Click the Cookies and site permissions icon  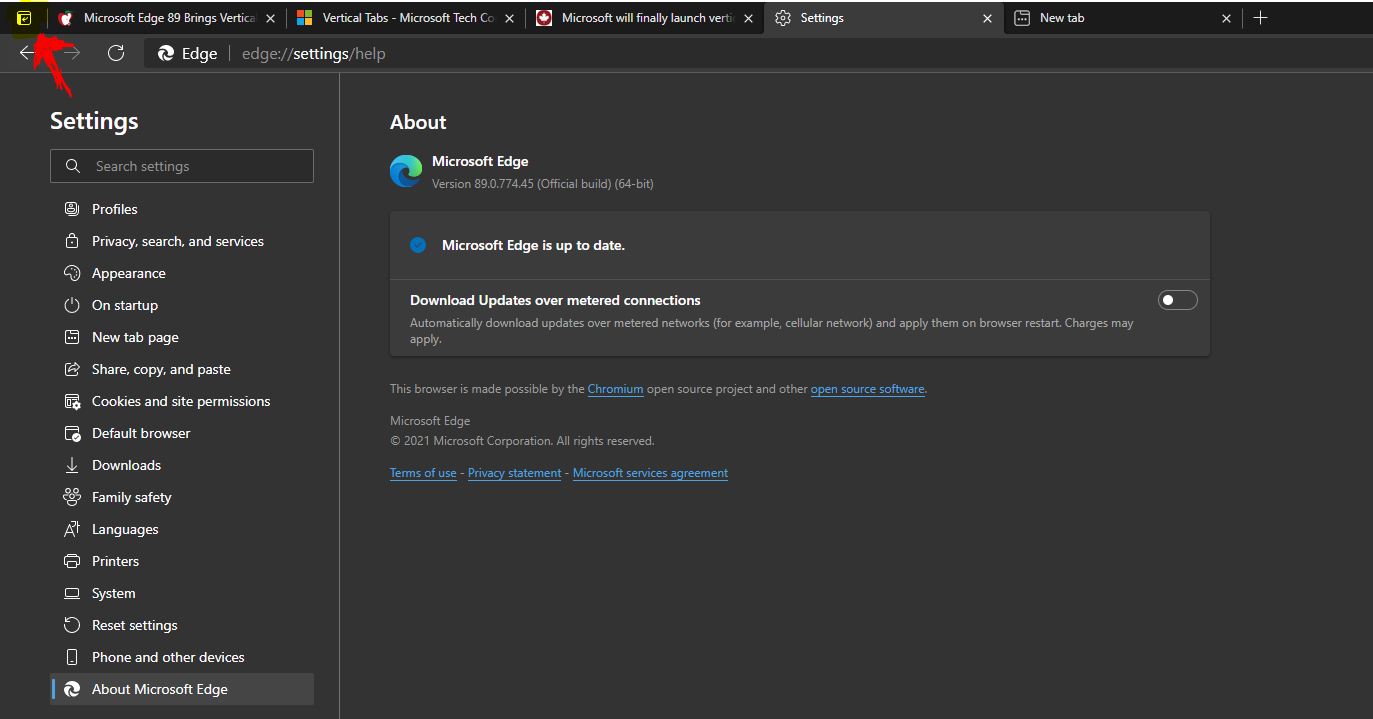point(72,401)
